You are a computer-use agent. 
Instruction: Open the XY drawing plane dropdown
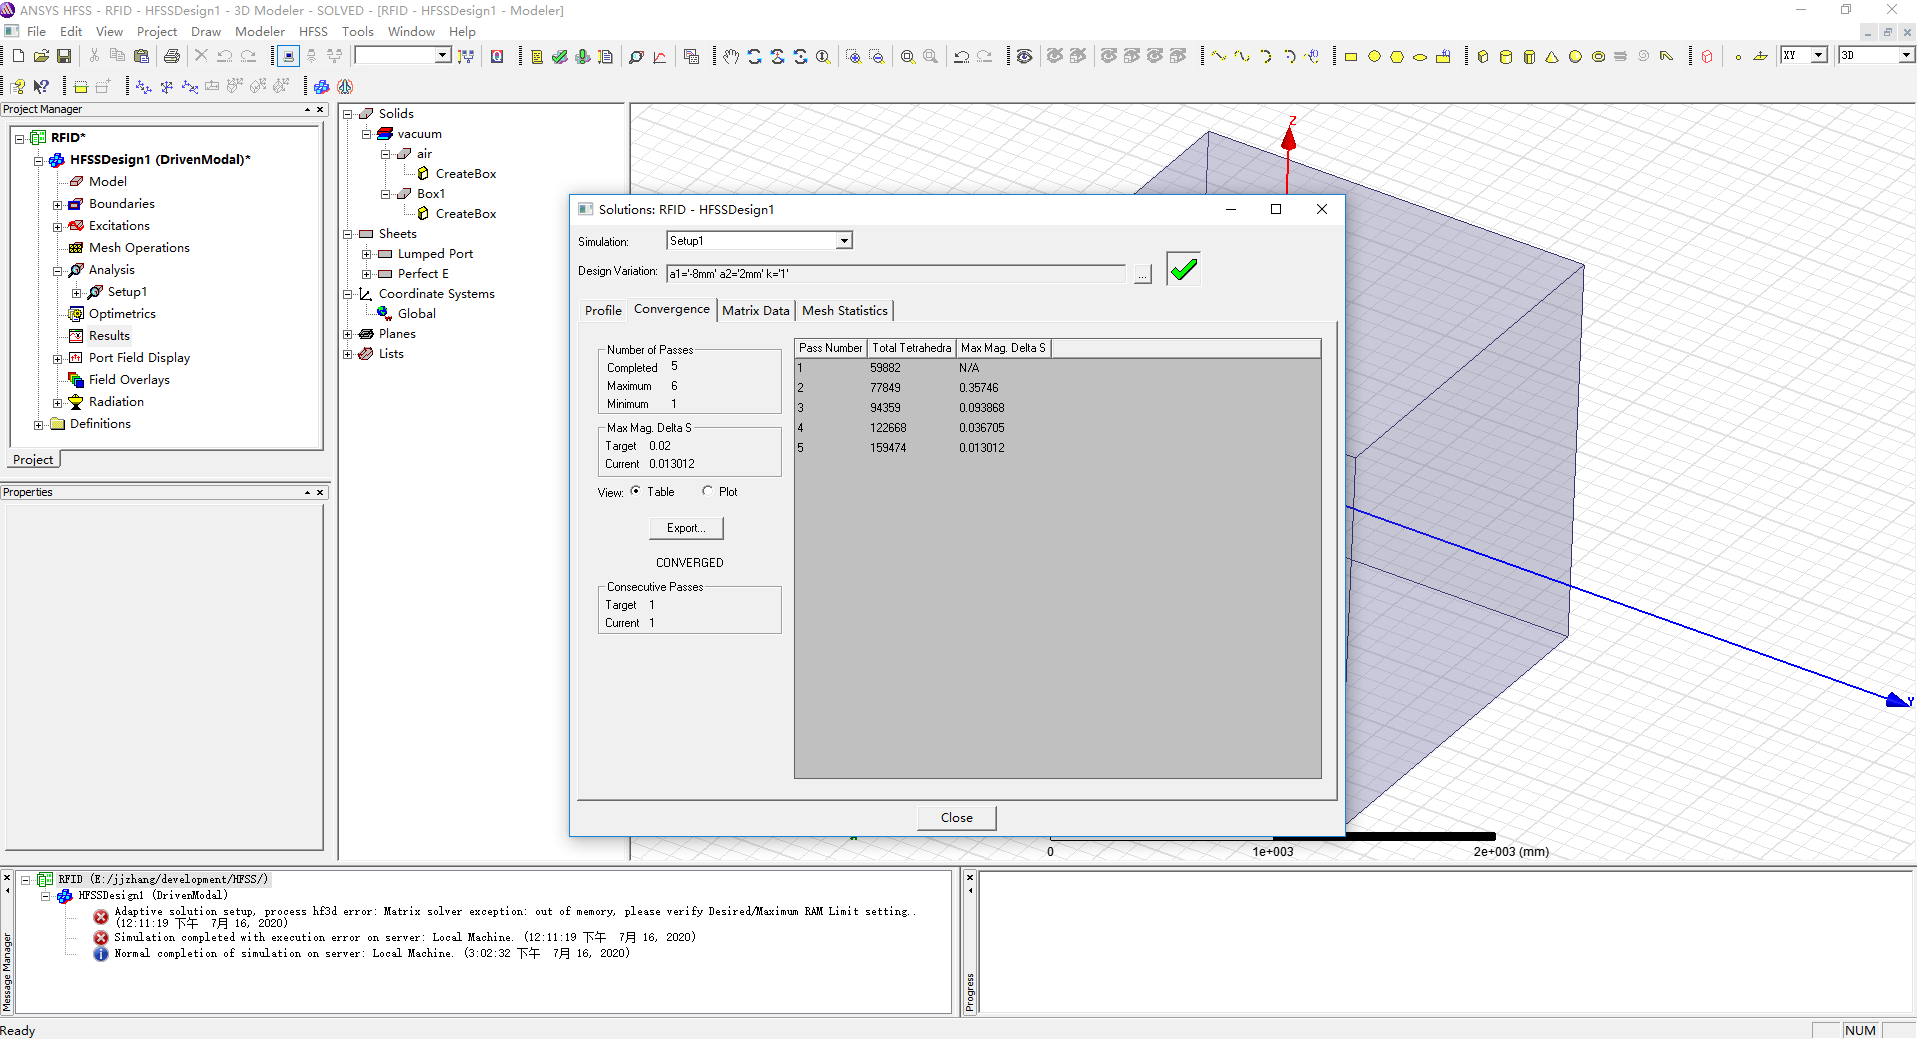1819,55
